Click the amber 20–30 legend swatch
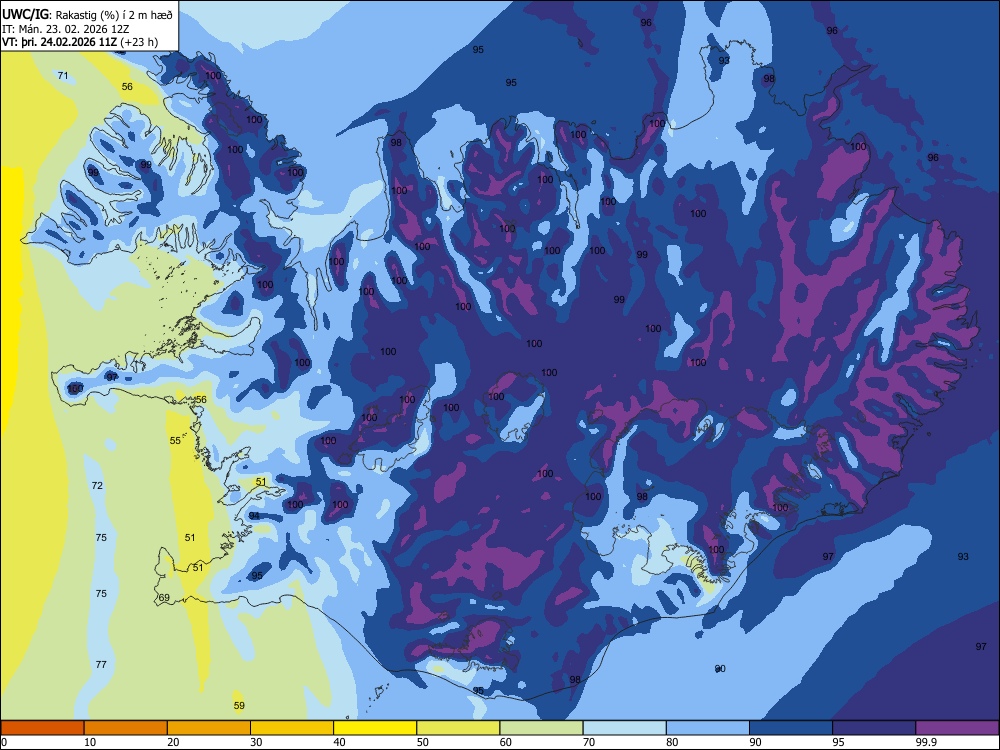 coord(209,728)
